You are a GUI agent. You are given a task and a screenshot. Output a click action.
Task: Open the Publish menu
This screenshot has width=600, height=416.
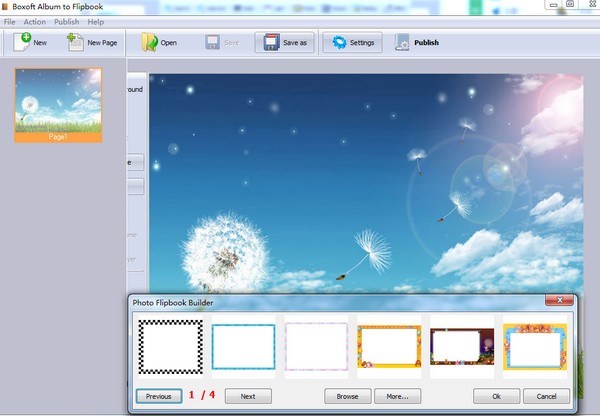66,21
